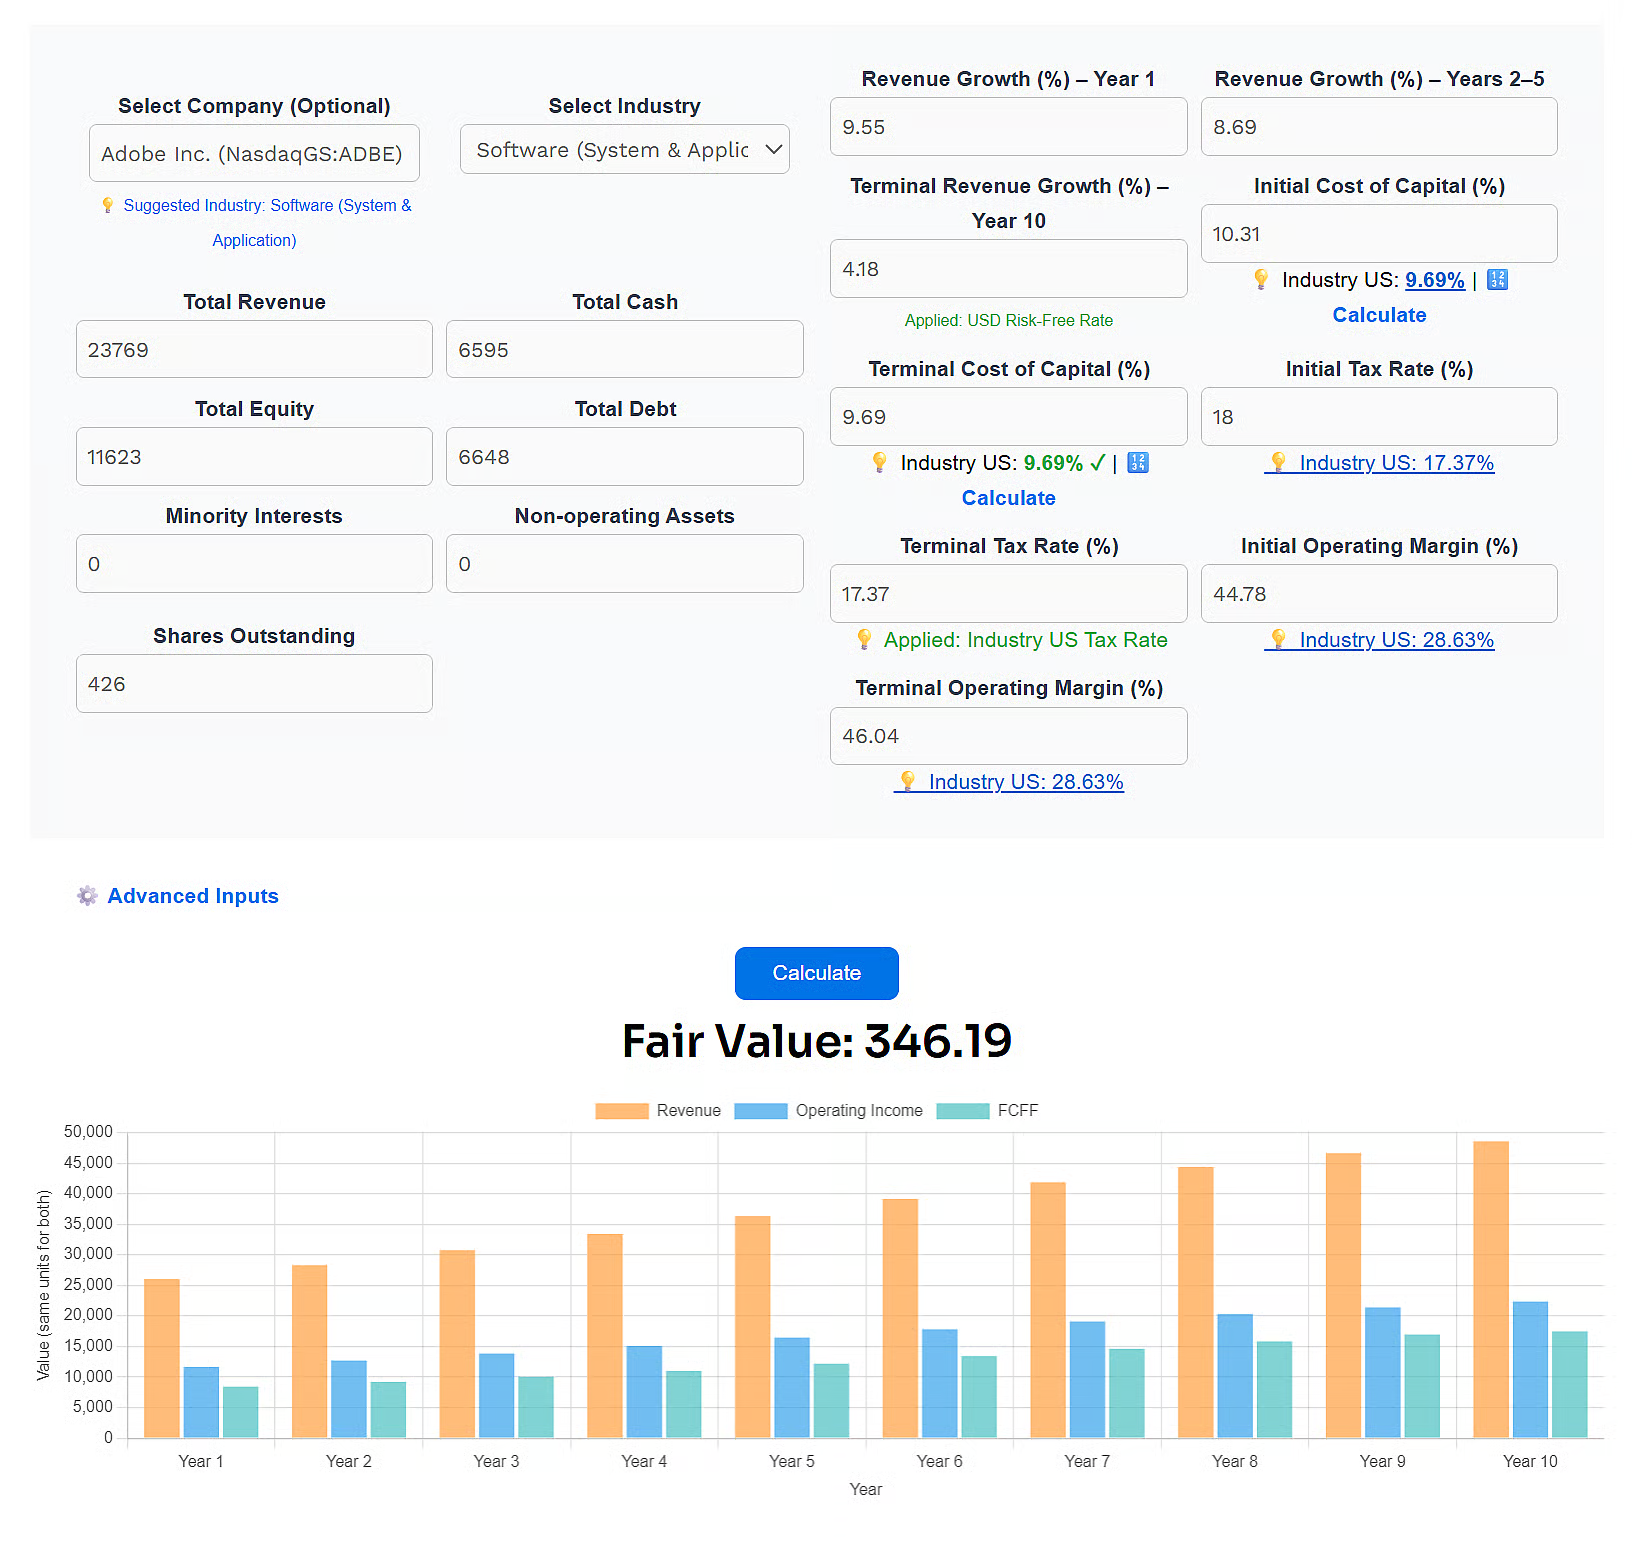1633x1545 pixels.
Task: Expand the Advanced Inputs section
Action: [x=193, y=896]
